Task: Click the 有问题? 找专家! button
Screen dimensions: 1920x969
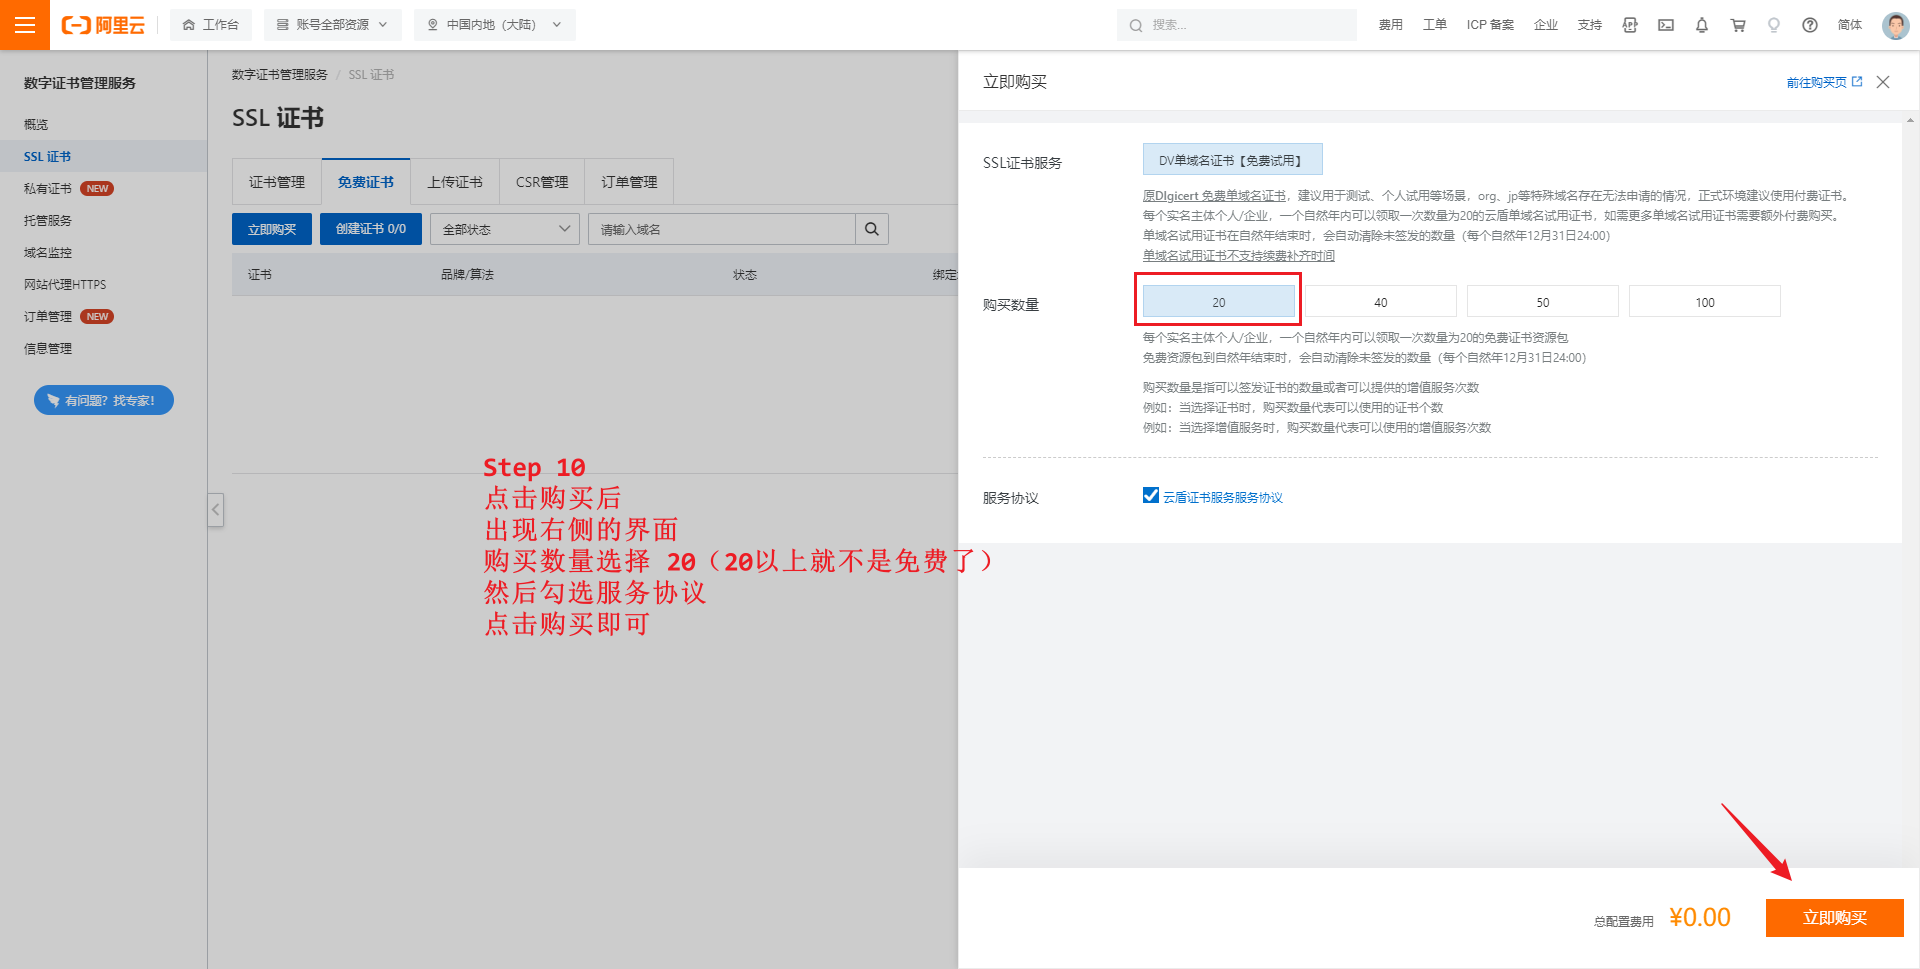Action: click(x=104, y=400)
